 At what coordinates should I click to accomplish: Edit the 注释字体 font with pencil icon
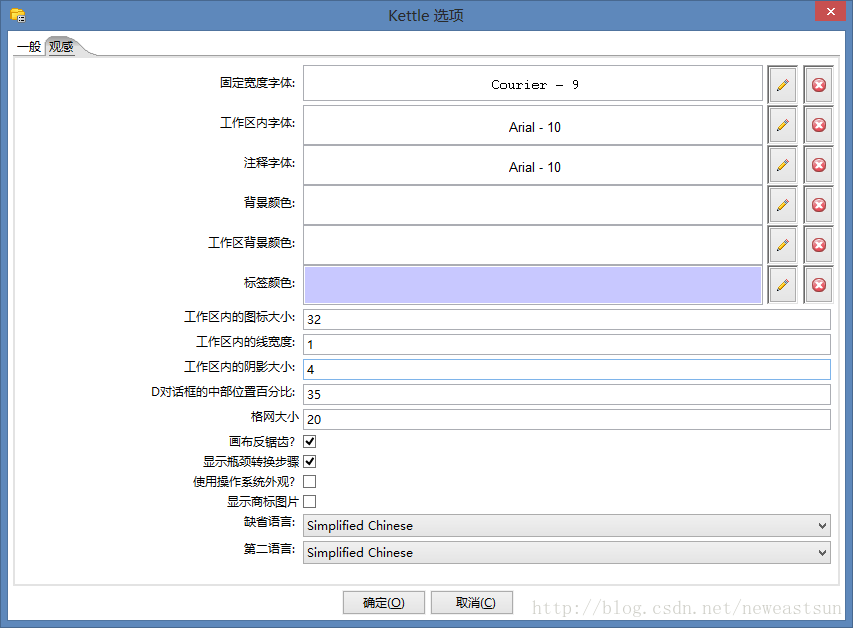pyautogui.click(x=782, y=165)
